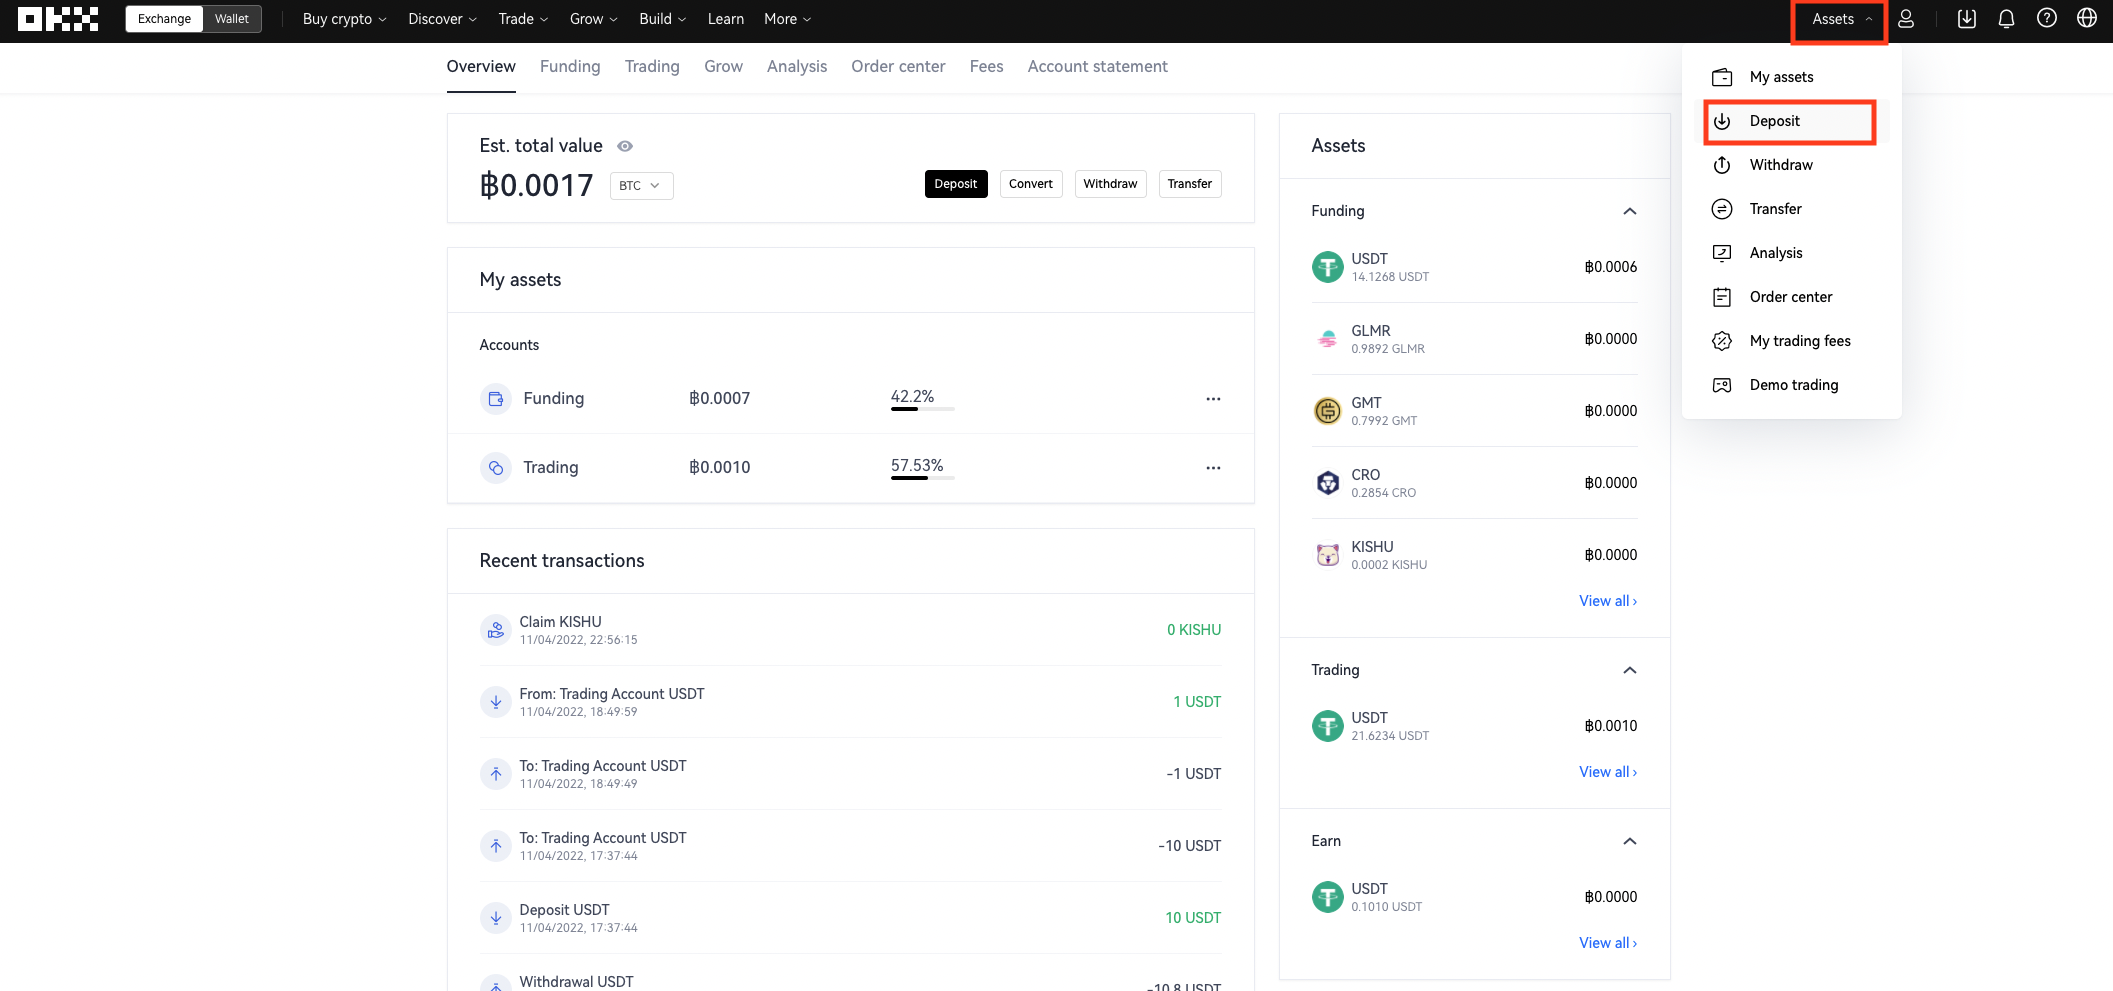Click the KISHU coin icon
This screenshot has width=2113, height=991.
1327,555
